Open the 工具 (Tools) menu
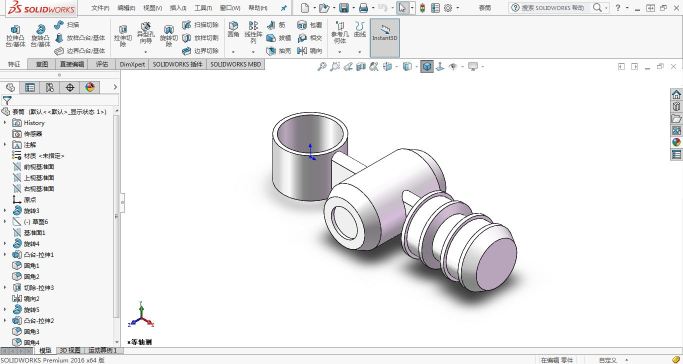This screenshot has width=683, height=364. 203,8
